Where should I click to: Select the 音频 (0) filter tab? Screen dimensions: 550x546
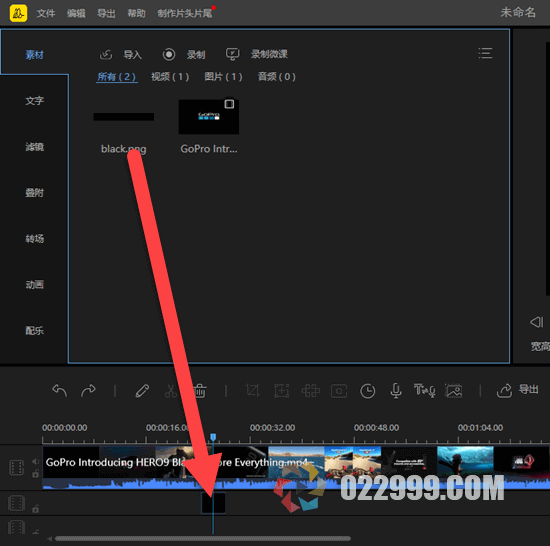(277, 77)
